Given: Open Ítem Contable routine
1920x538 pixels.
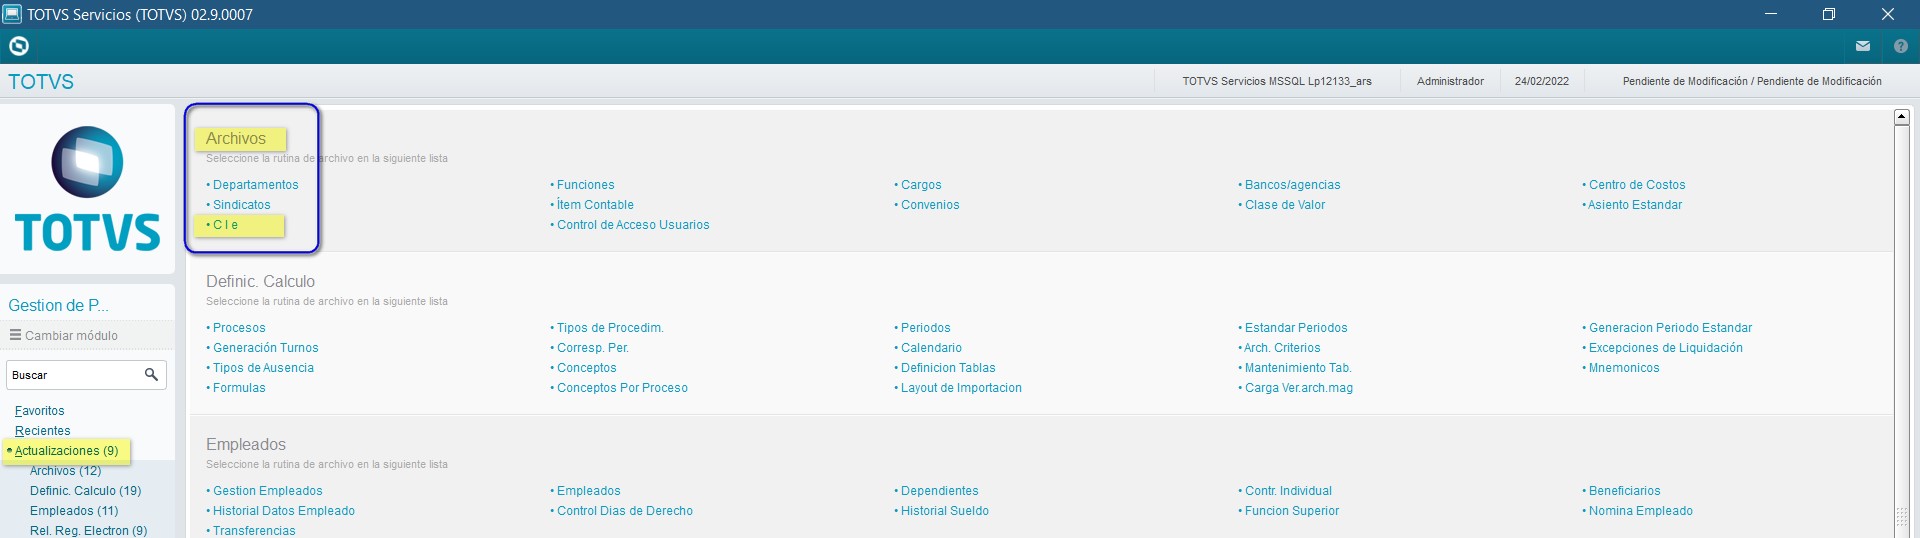Looking at the screenshot, I should pos(595,205).
